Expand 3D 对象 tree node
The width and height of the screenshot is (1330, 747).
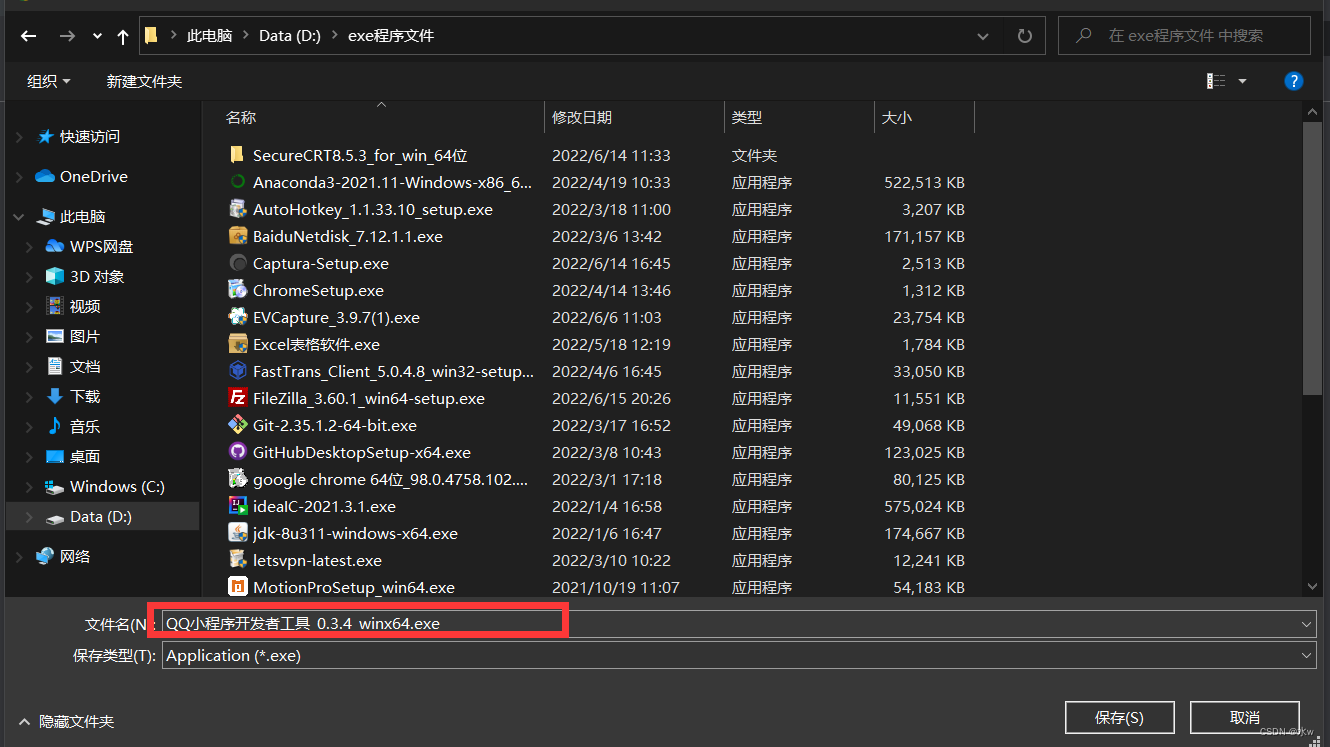[x=28, y=277]
